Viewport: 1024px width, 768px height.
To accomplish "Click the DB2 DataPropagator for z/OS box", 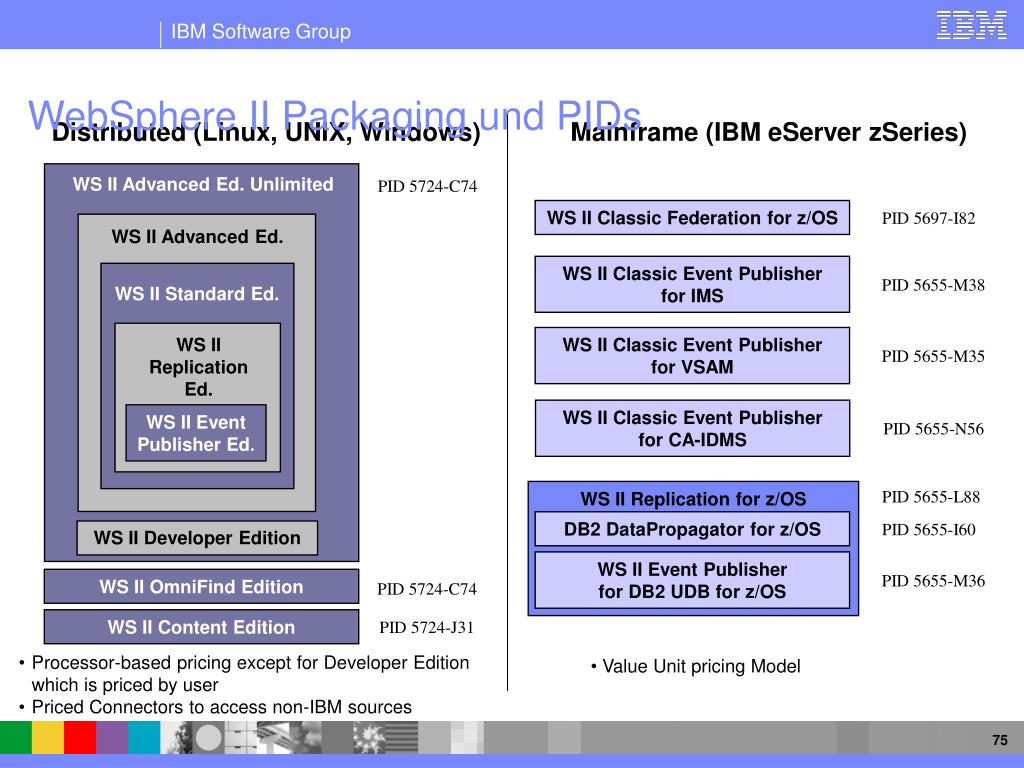I will 692,529.
